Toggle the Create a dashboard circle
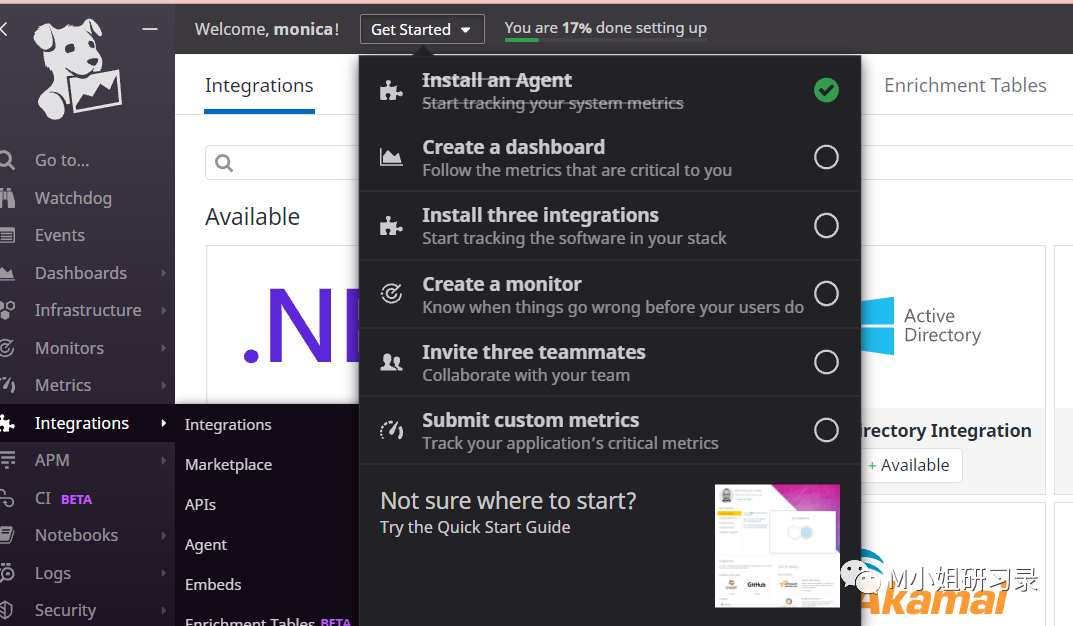Image resolution: width=1073 pixels, height=626 pixels. 826,157
